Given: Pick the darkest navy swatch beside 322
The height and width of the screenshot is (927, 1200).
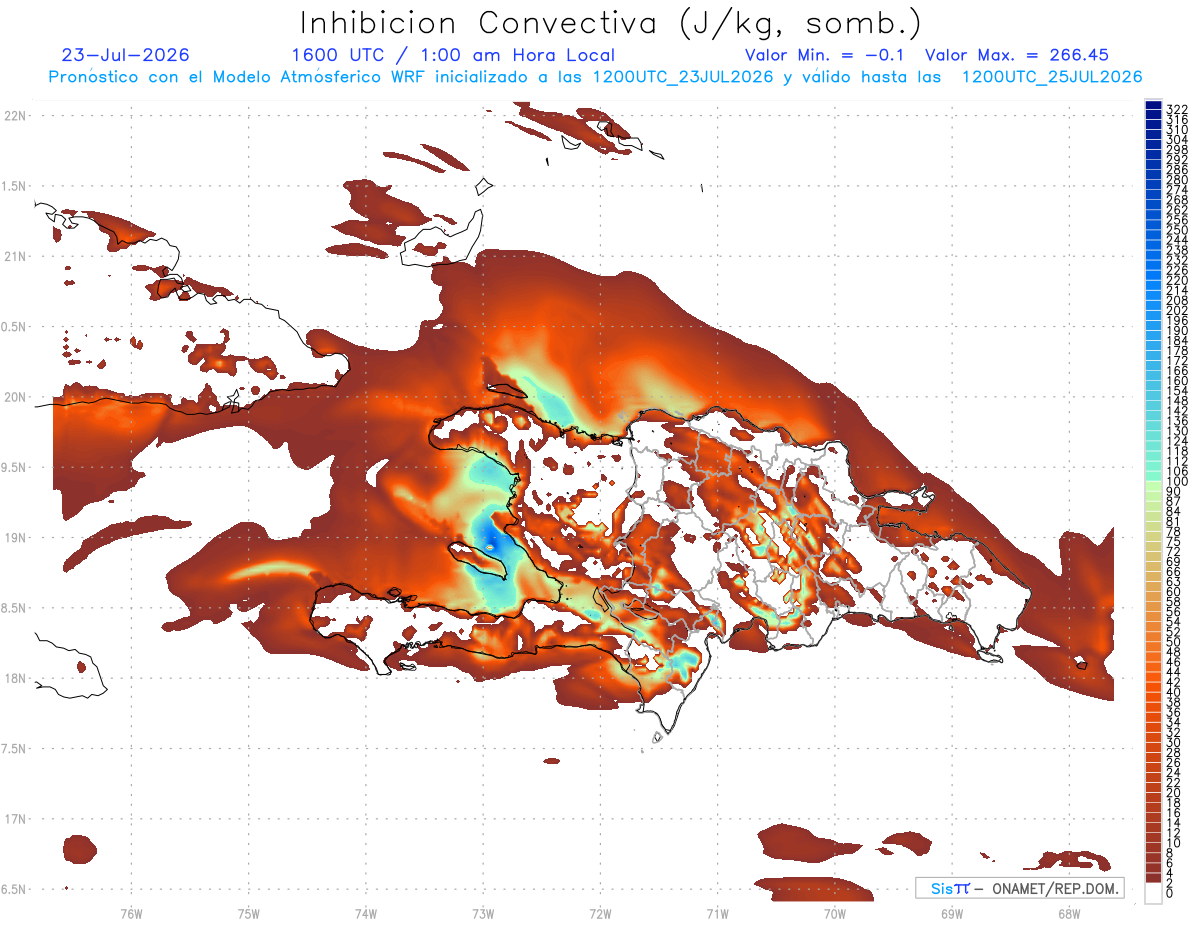Looking at the screenshot, I should [1153, 104].
